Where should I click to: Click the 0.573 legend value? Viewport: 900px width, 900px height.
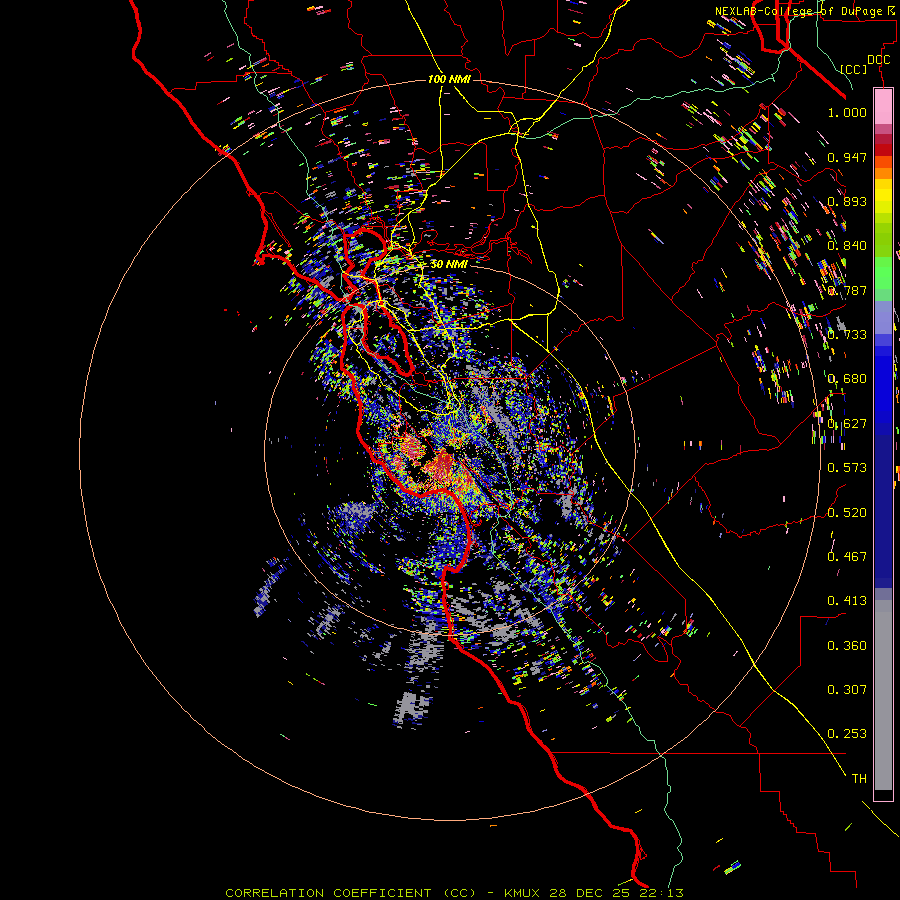click(847, 467)
